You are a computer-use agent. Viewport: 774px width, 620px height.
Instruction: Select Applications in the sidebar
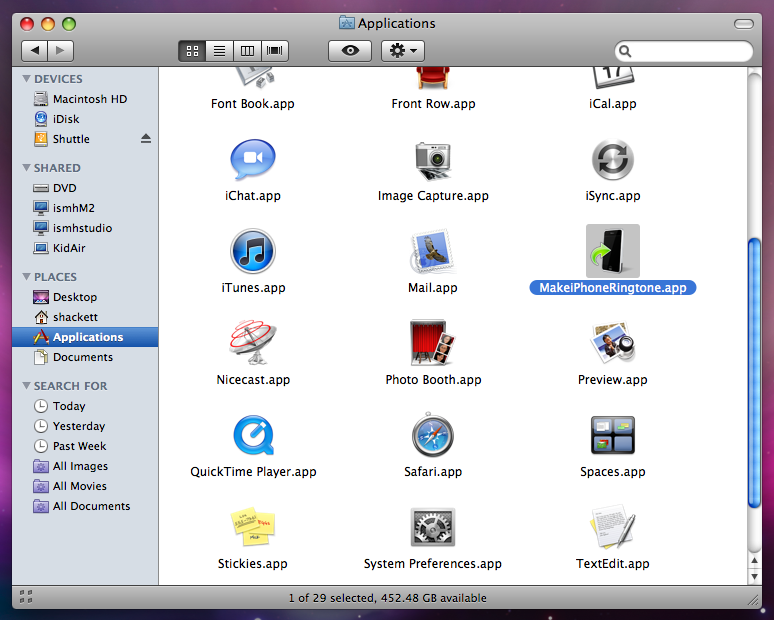click(x=85, y=337)
